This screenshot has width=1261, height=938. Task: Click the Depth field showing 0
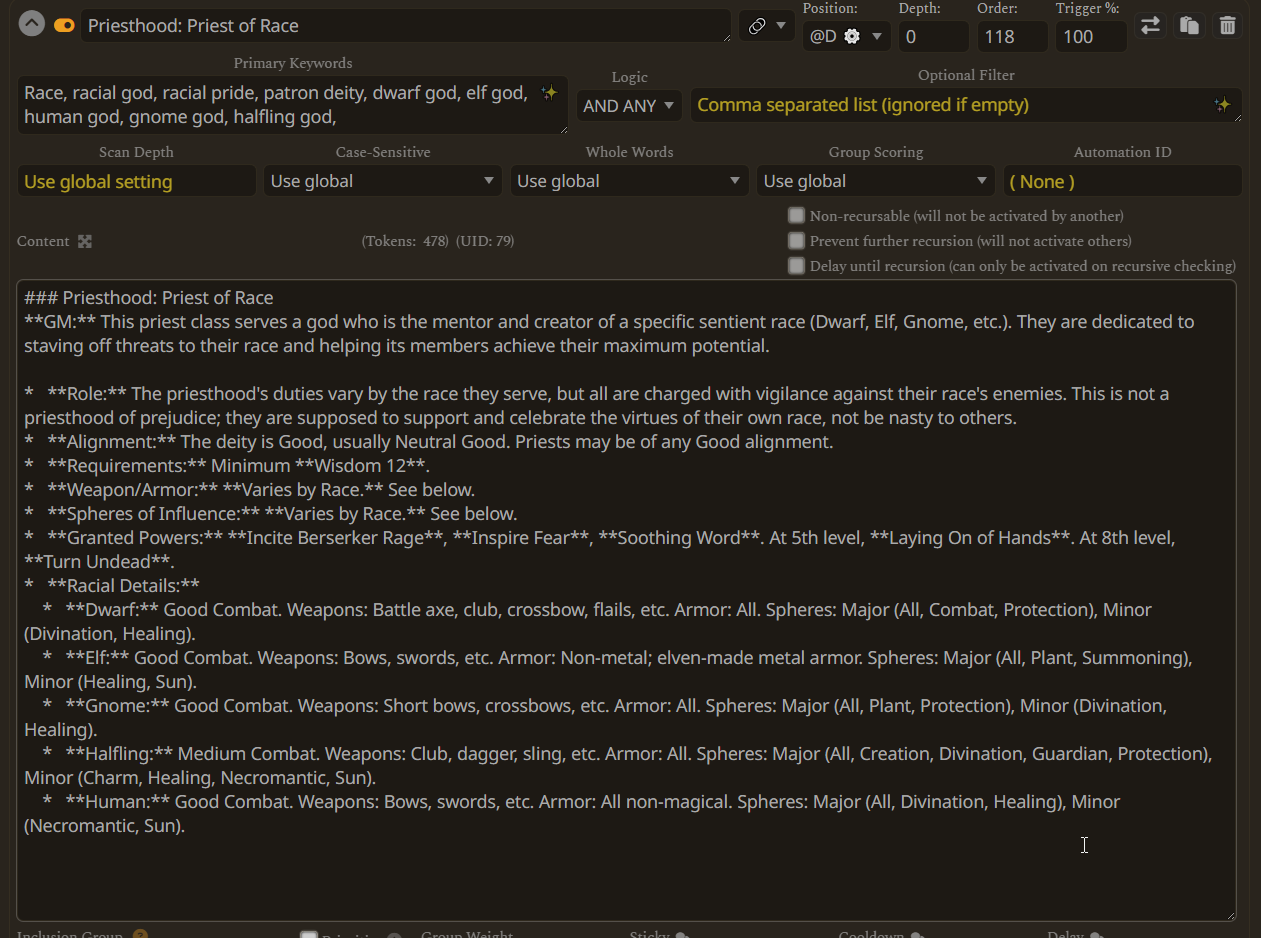(933, 37)
